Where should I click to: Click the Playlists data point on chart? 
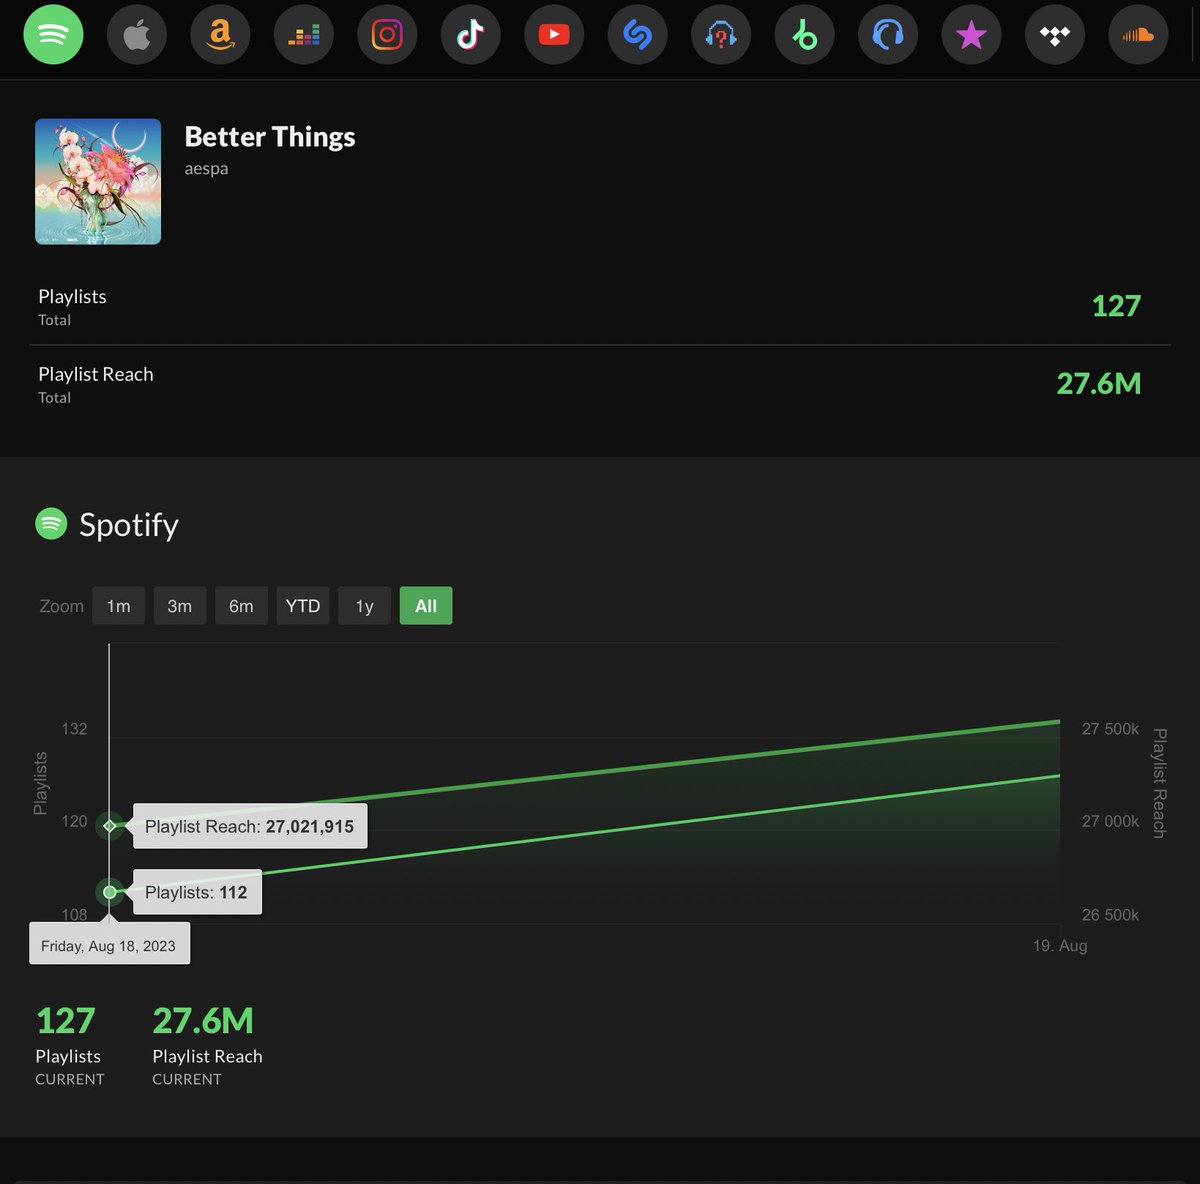(110, 892)
